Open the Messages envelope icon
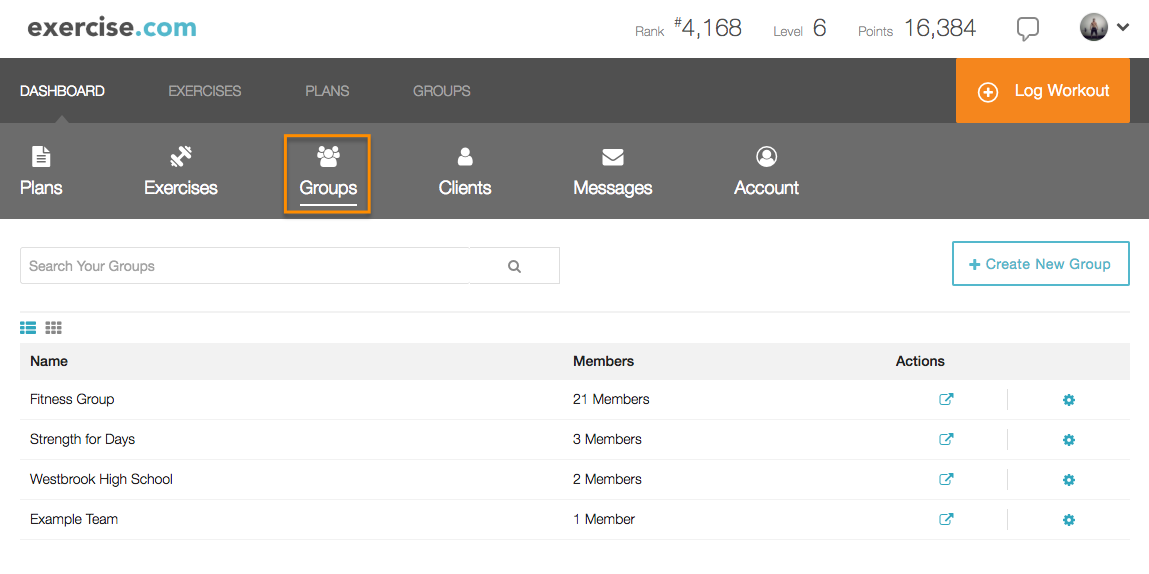Viewport: 1149px width, 574px height. 613,157
